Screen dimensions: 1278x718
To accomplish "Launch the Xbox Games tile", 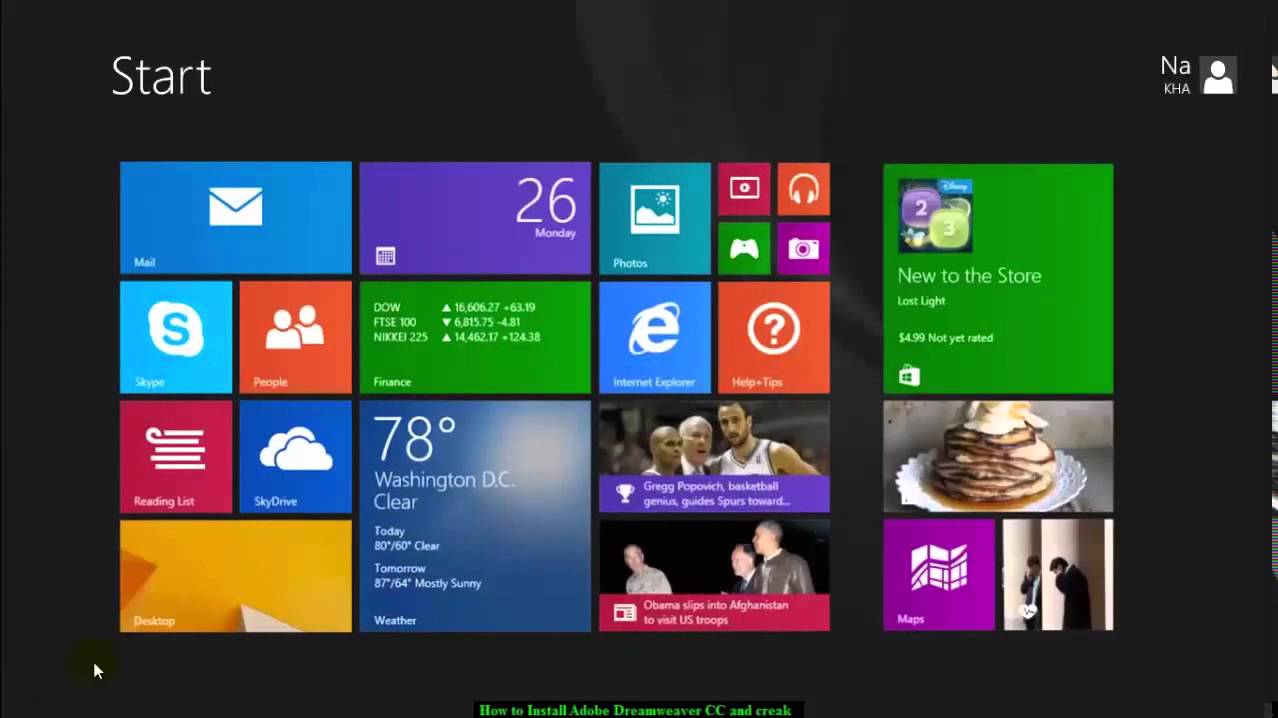I will click(744, 248).
